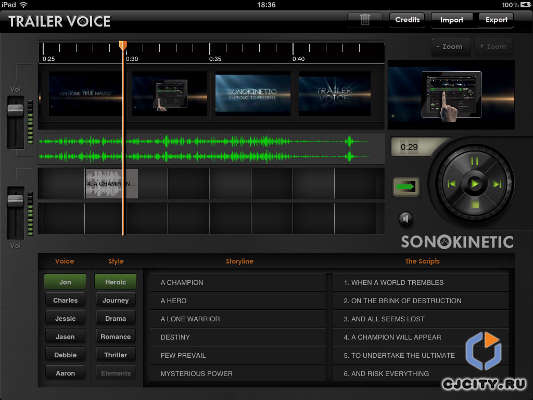Click the minus Zoom button

coord(451,47)
